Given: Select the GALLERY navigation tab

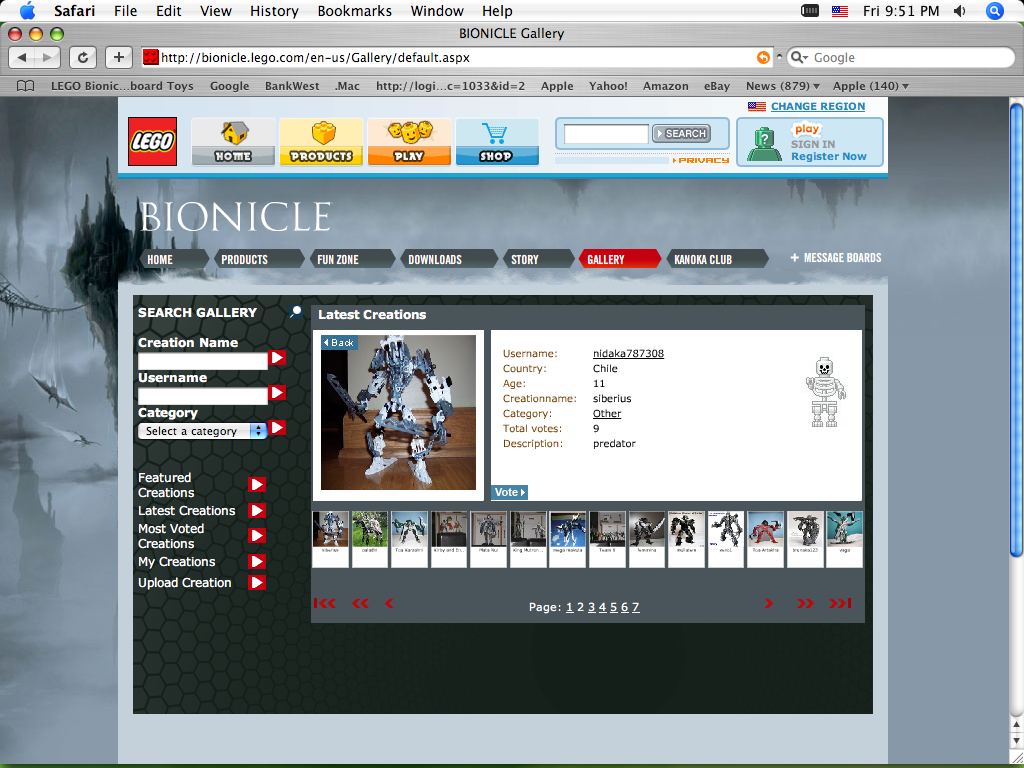Looking at the screenshot, I should tap(618, 259).
